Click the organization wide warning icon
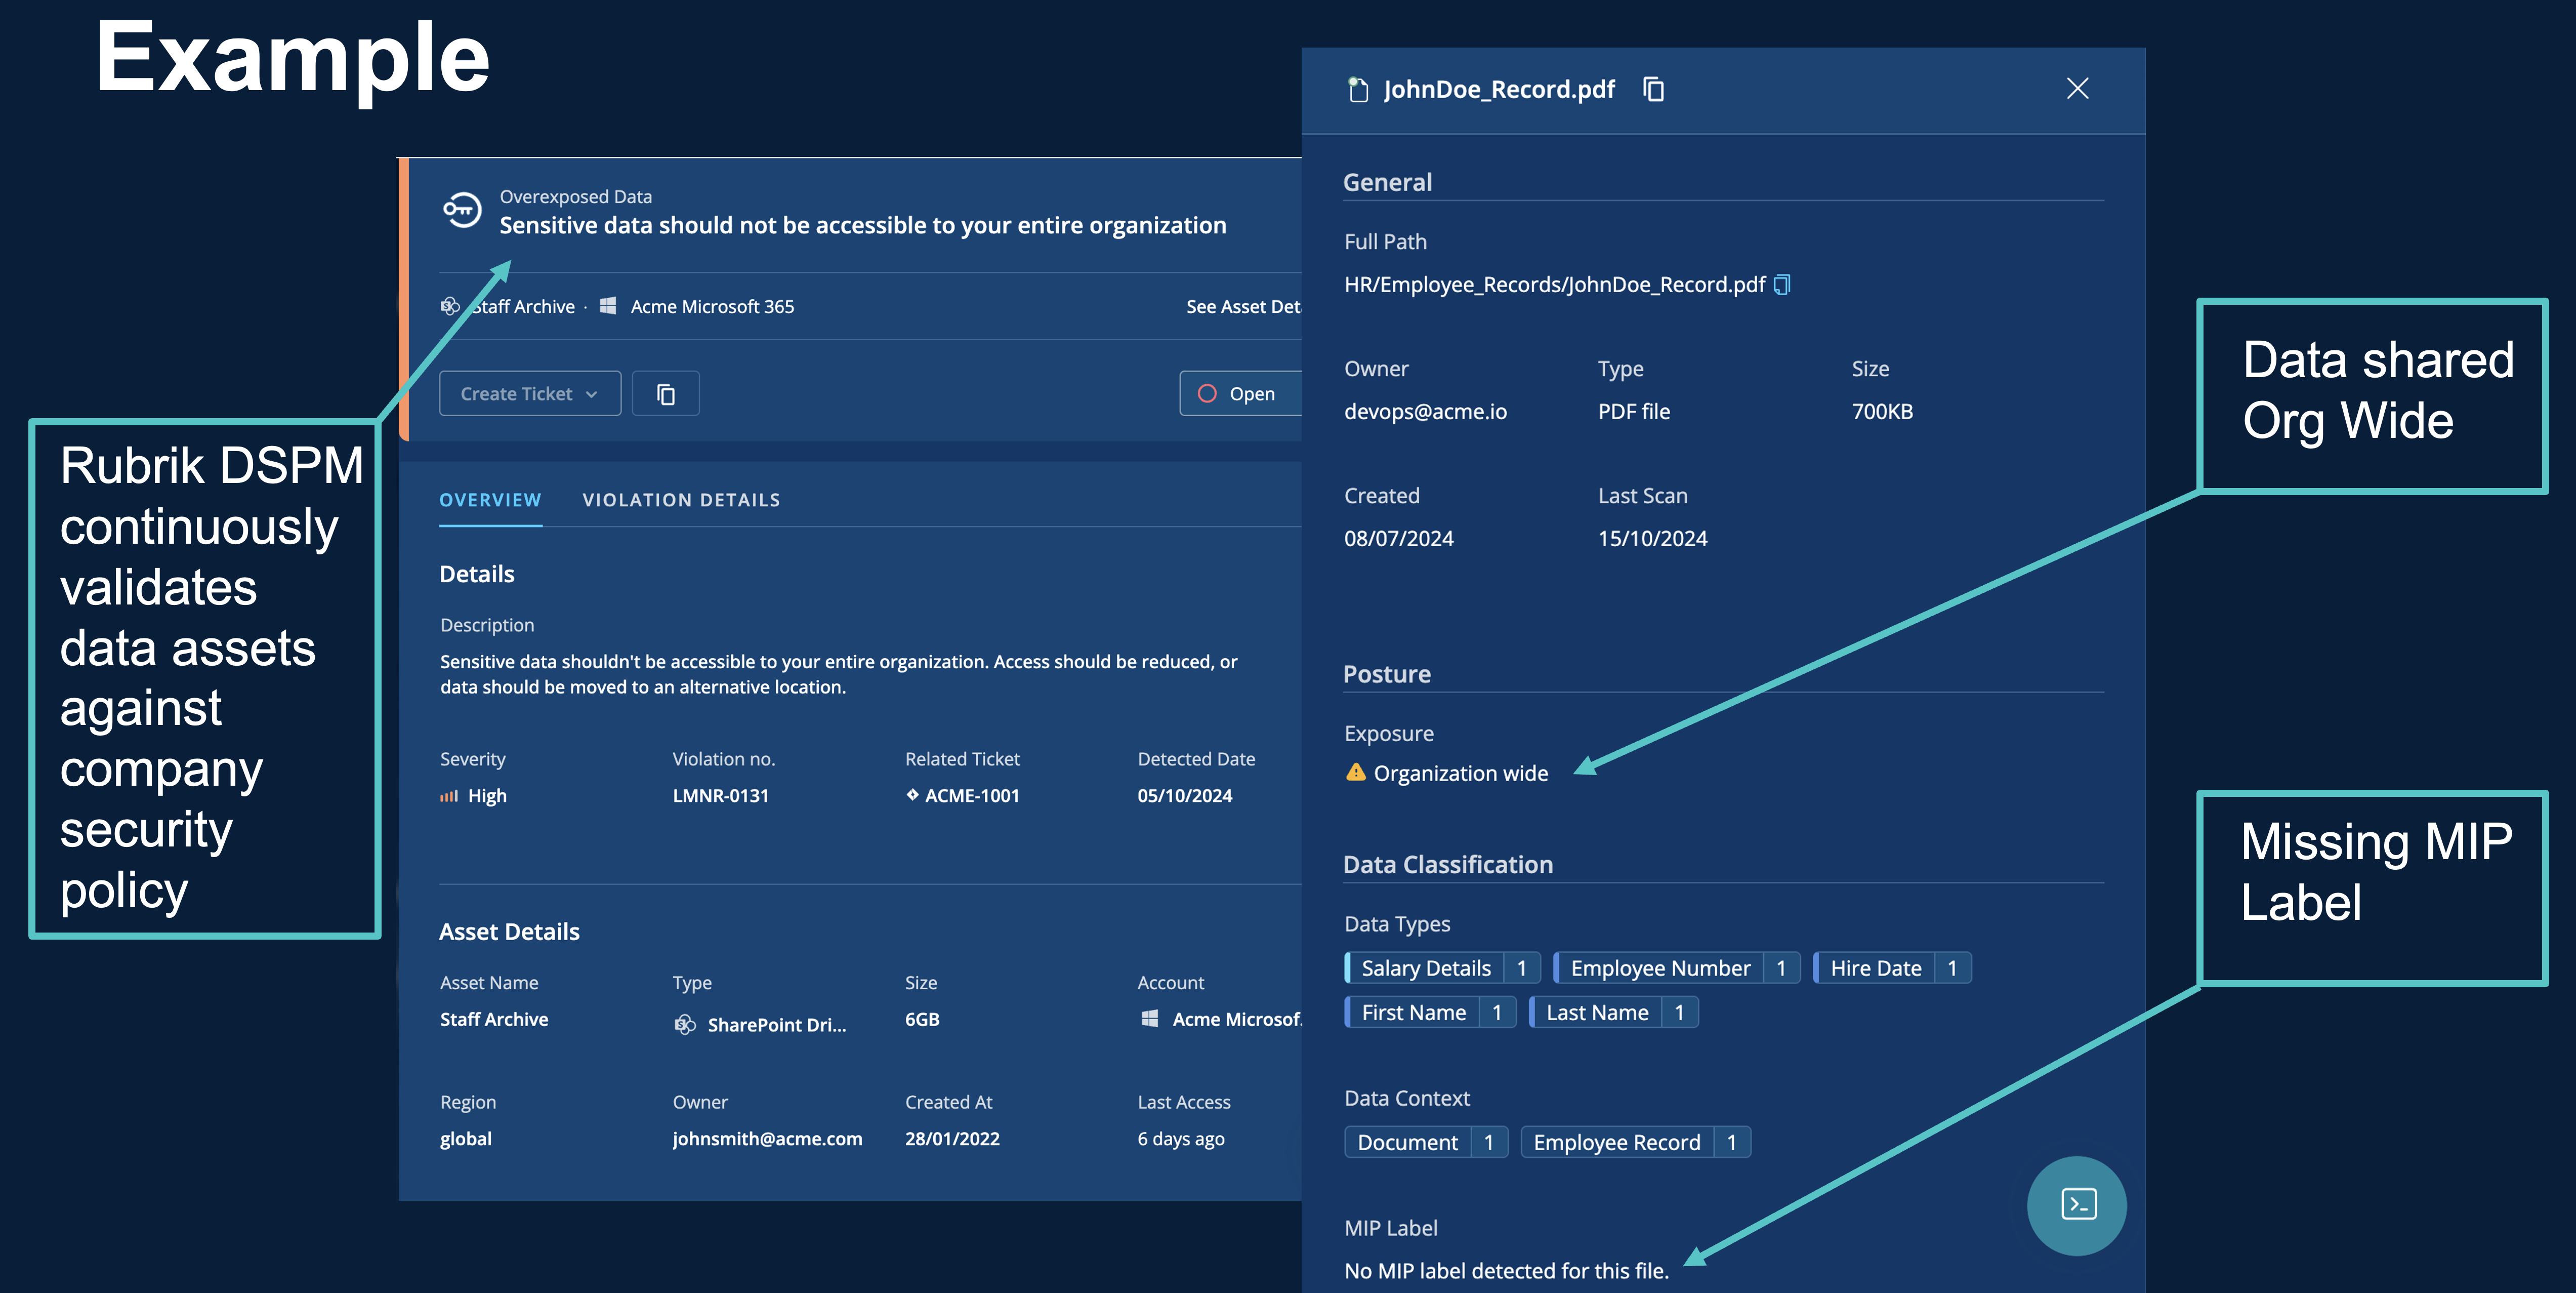This screenshot has width=2576, height=1293. tap(1355, 773)
